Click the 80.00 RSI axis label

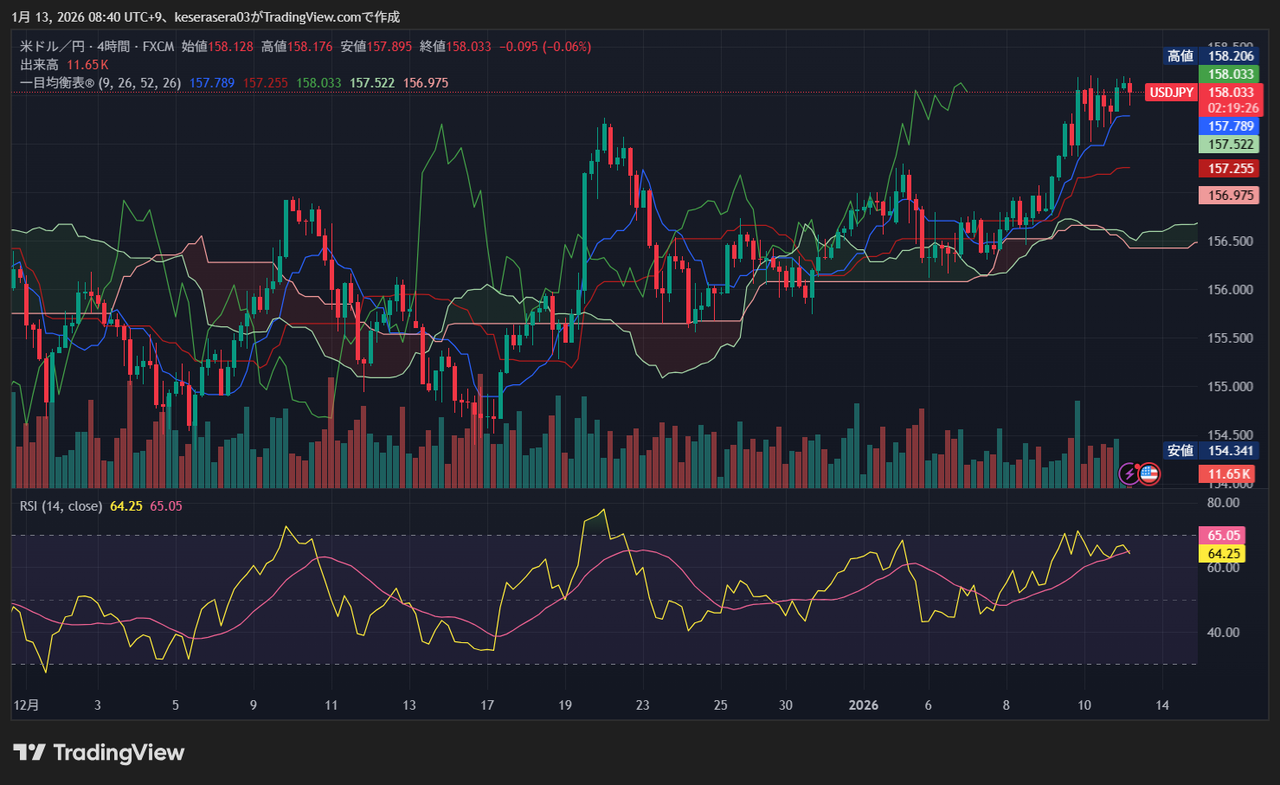(1224, 502)
